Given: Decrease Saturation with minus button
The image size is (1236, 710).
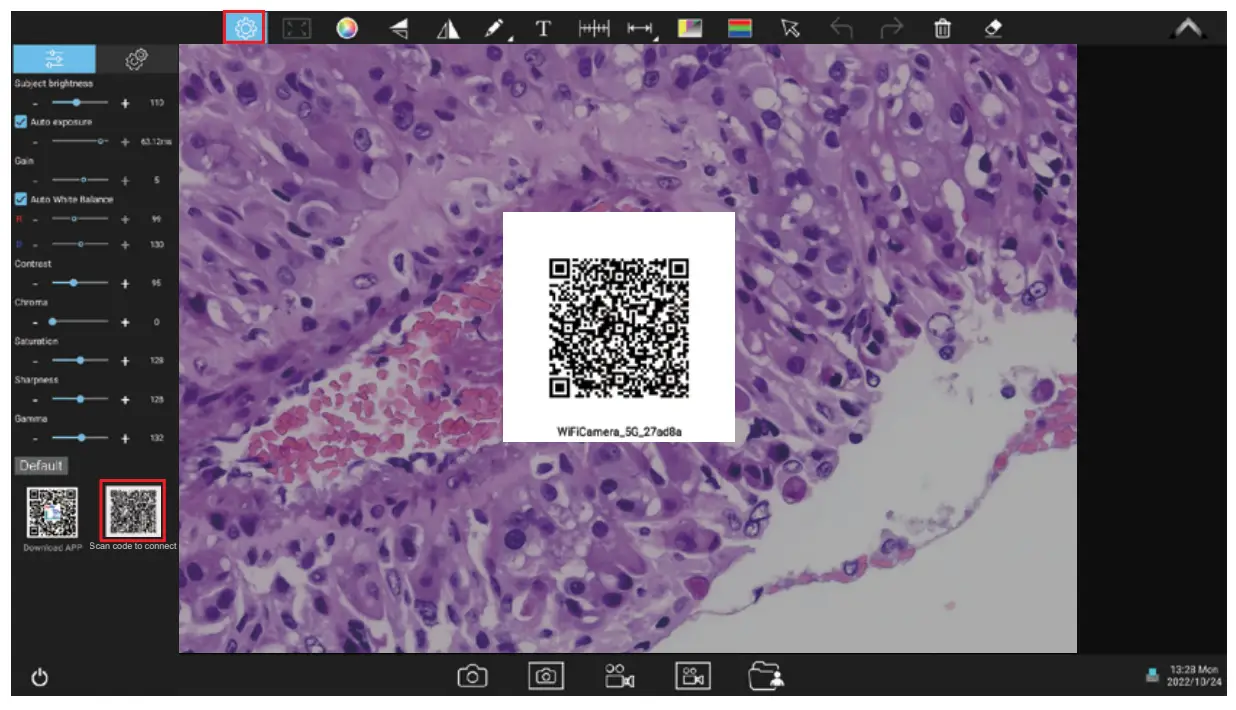Looking at the screenshot, I should (x=35, y=360).
